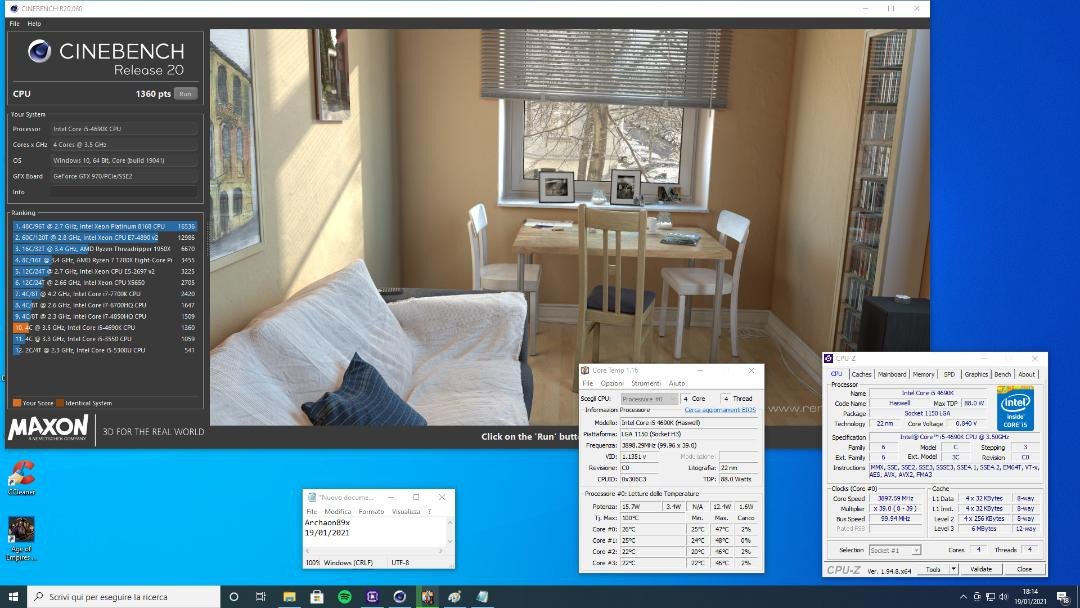Open the purple square app in taskbar
Viewport: 1080px width, 608px height.
tap(372, 596)
